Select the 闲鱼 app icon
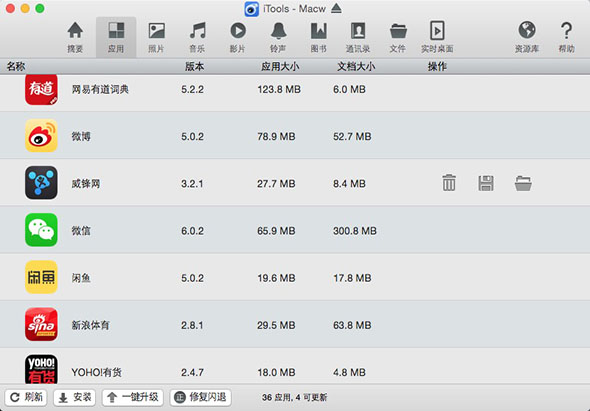590x411 pixels. (x=41, y=277)
